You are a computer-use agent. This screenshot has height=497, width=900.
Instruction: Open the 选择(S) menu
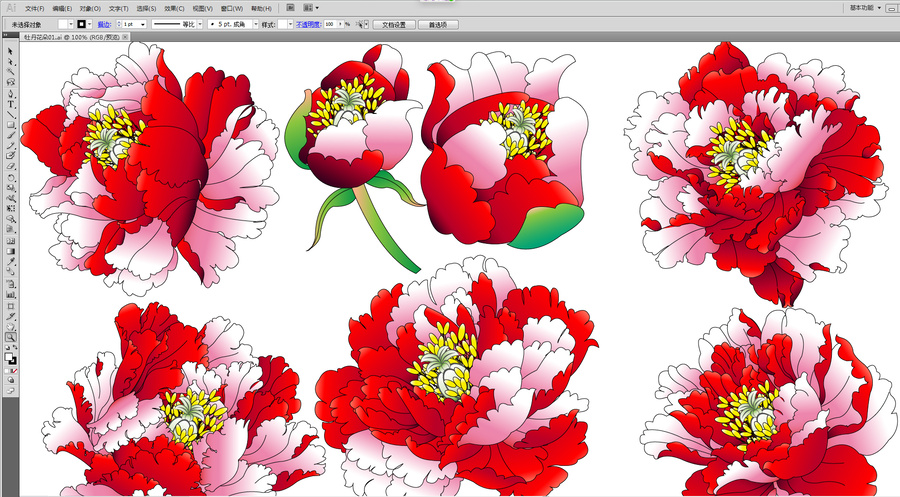click(x=146, y=9)
